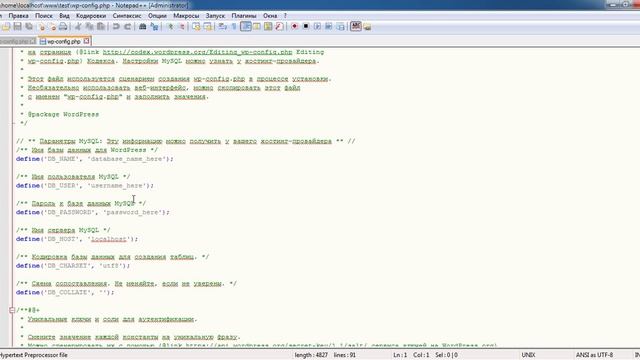Toggle the highlighted Indent Guide icon
Screen dimensions: 640x360
tap(246, 27)
